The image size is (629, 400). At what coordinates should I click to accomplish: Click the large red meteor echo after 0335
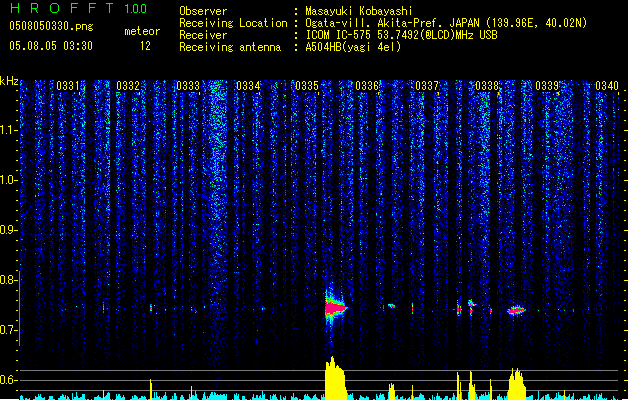coord(334,308)
